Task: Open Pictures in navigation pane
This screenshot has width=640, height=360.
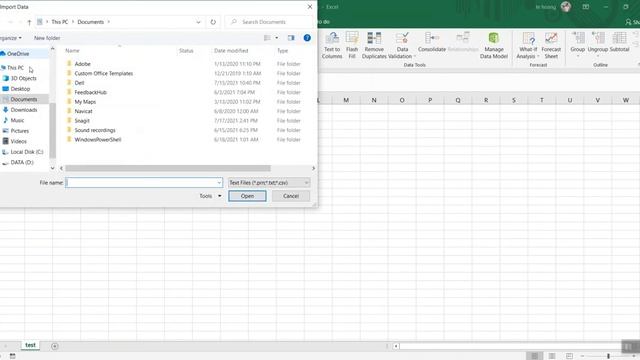Action: pos(20,131)
